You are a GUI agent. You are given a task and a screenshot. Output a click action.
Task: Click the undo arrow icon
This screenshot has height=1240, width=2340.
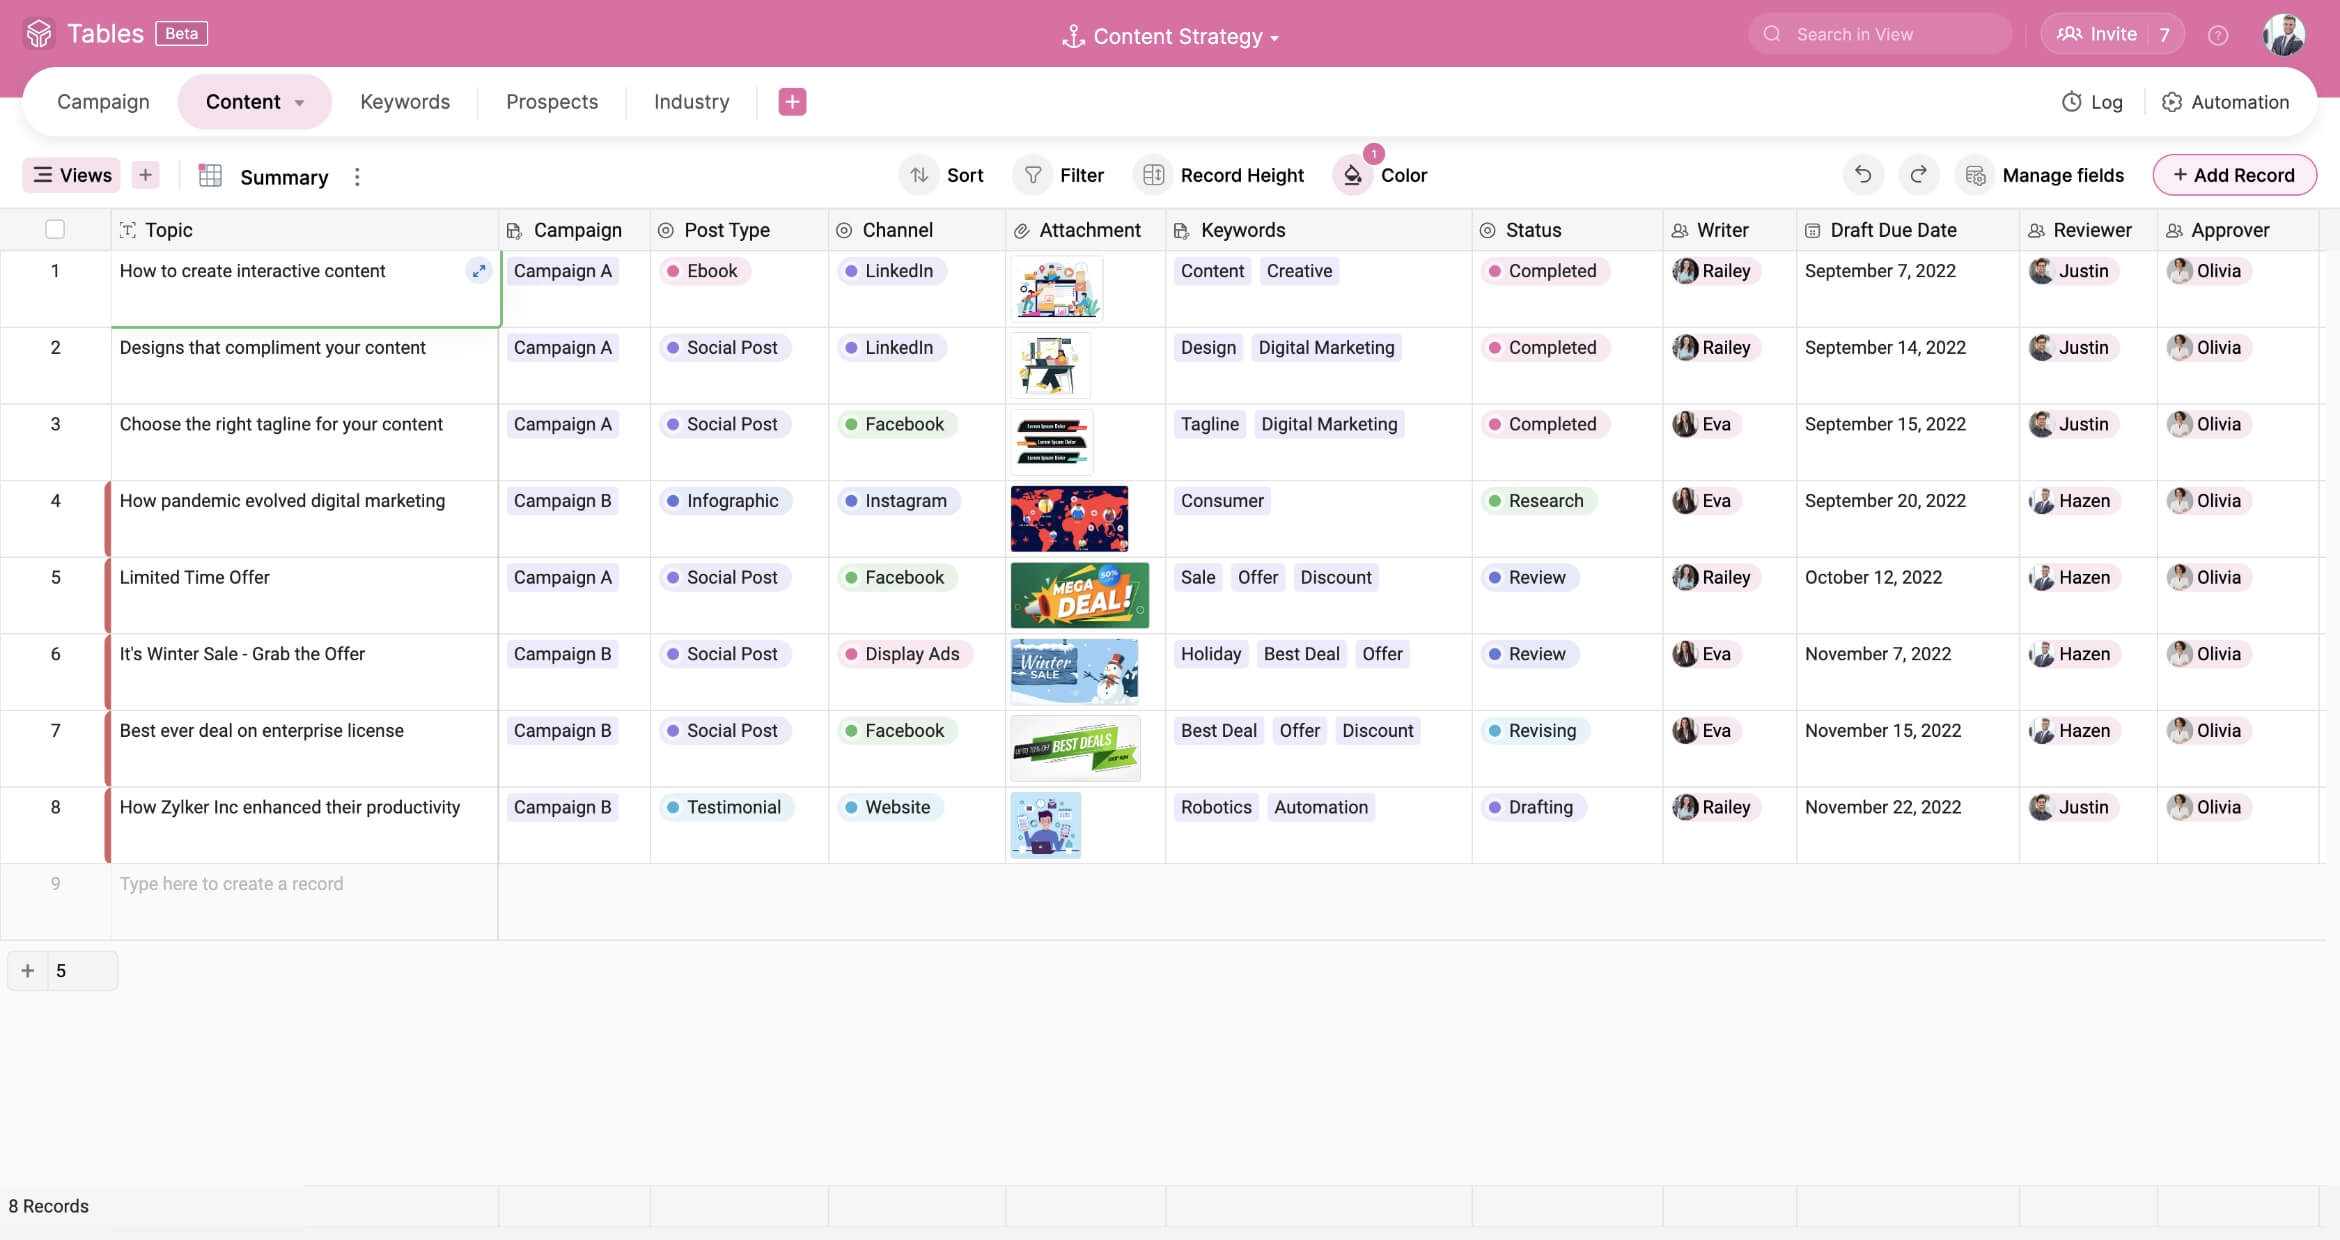[x=1862, y=175]
